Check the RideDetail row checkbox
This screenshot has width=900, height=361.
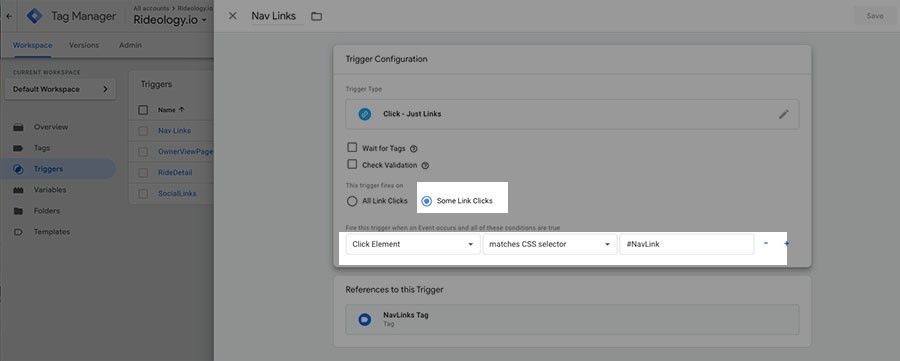(143, 173)
